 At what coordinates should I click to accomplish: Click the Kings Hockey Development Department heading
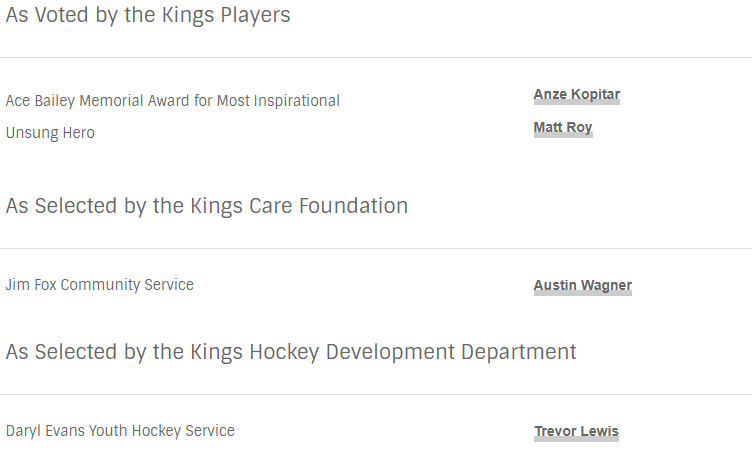coord(291,352)
